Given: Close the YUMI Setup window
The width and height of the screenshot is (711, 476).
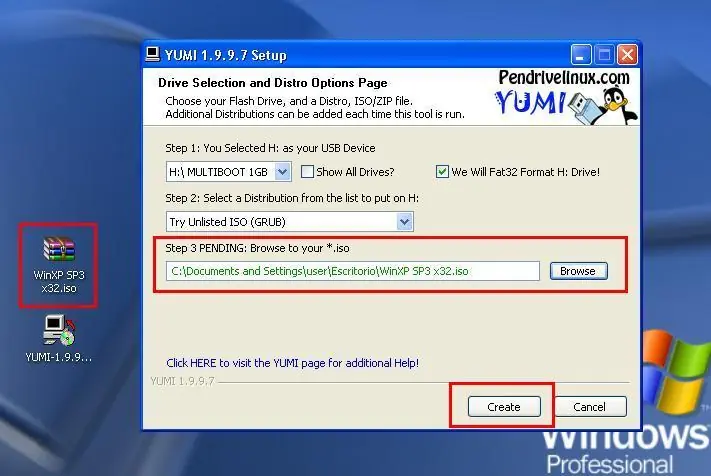Looking at the screenshot, I should tap(628, 55).
